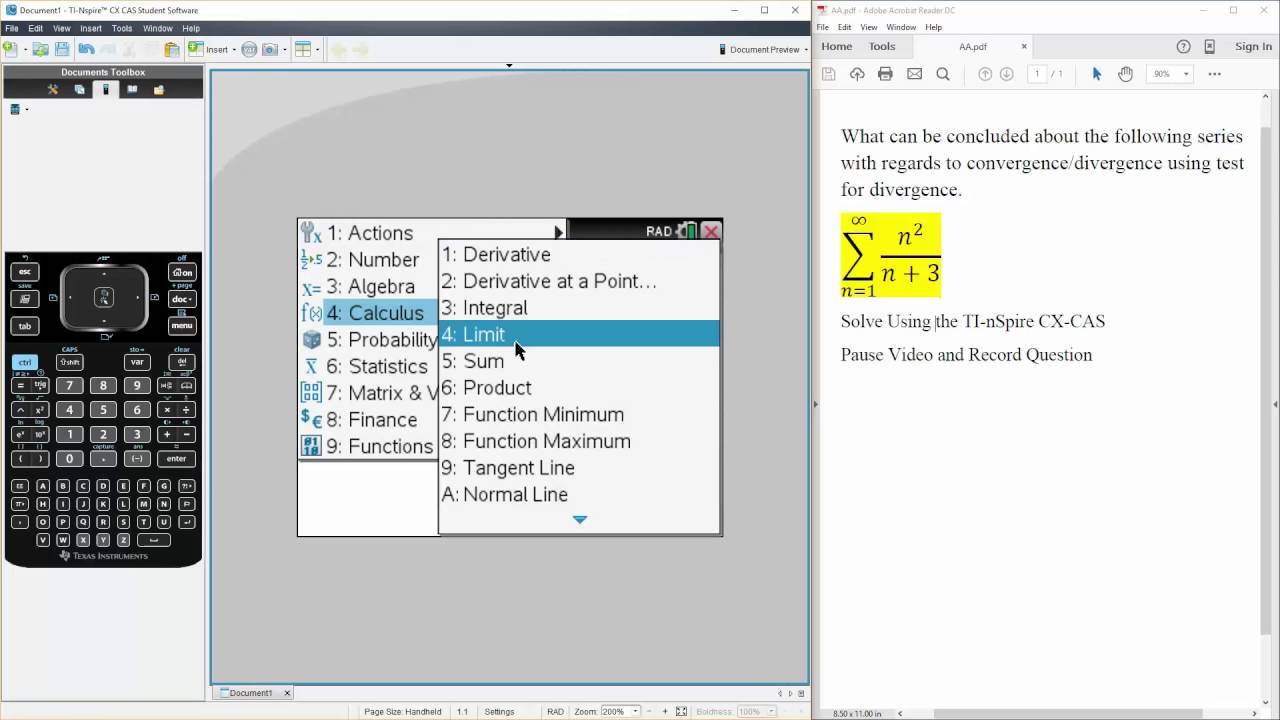
Task: Click the enter key on calculator keypad
Action: click(176, 459)
